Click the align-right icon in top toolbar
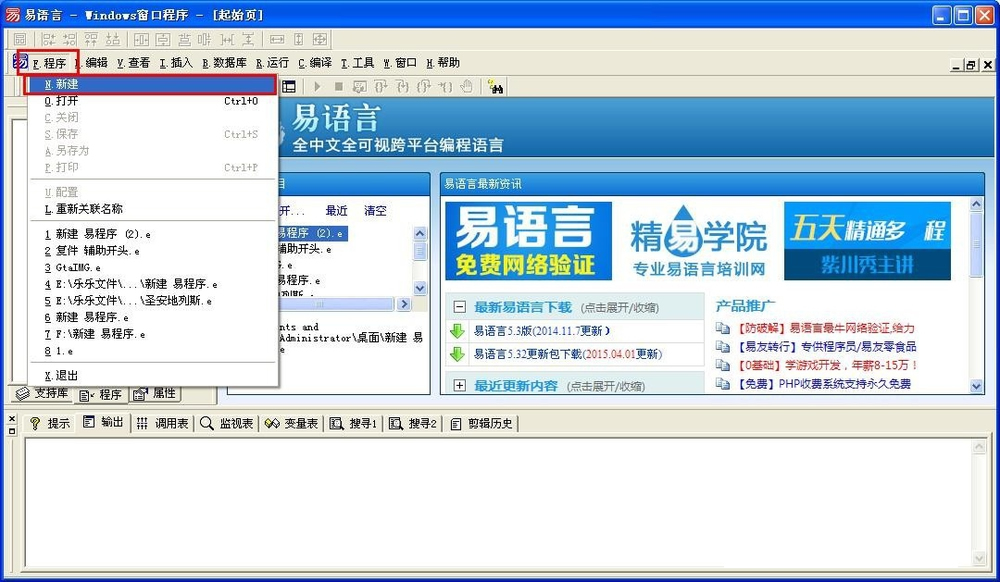This screenshot has width=1000, height=582. point(70,40)
